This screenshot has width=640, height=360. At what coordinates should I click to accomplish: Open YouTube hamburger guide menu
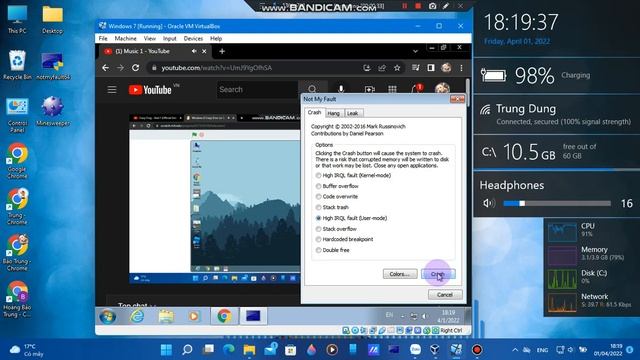[x=112, y=89]
